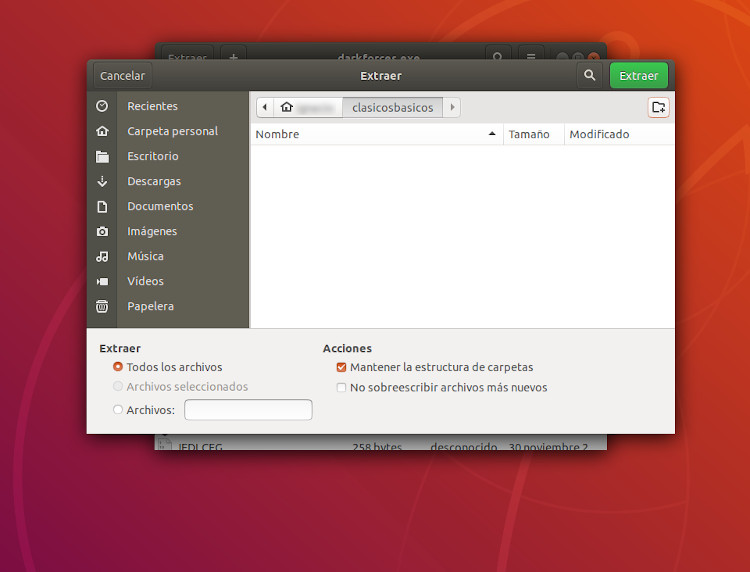
Task: Sort by the Modificado column header
Action: click(619, 134)
